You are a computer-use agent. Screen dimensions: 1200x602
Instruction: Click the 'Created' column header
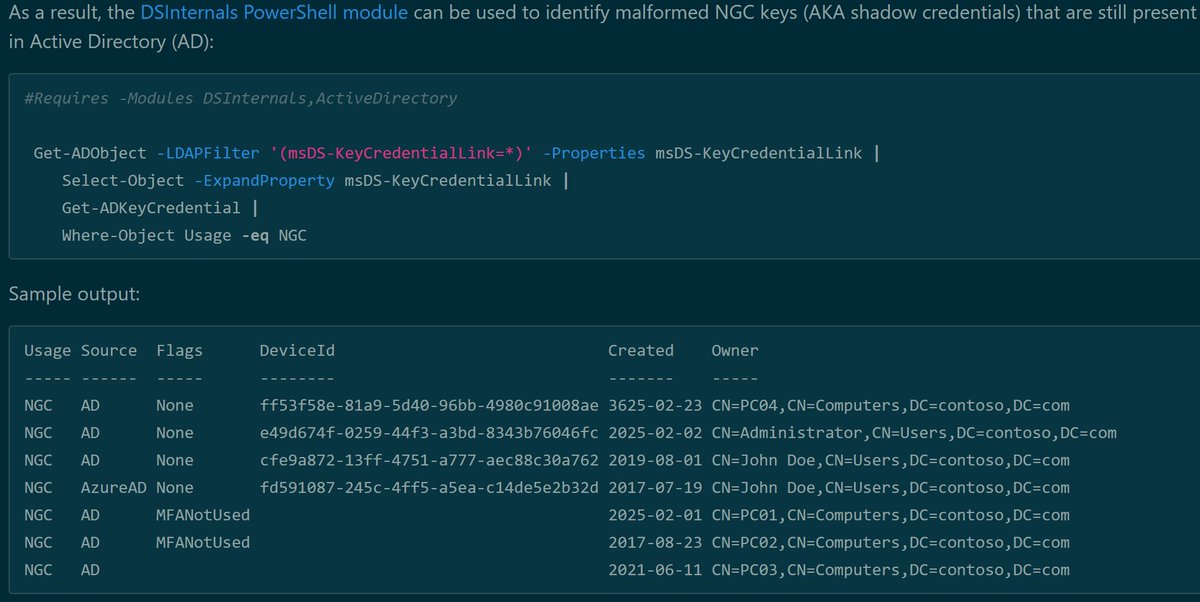click(x=641, y=350)
